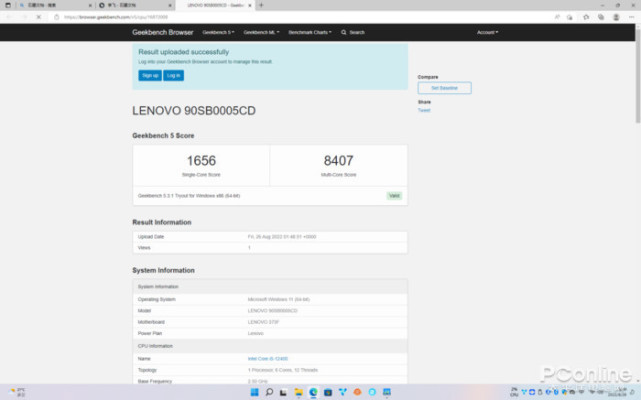This screenshot has height=400, width=641.
Task: Select the LENOVO 90SB0005CD tab
Action: [x=213, y=5]
